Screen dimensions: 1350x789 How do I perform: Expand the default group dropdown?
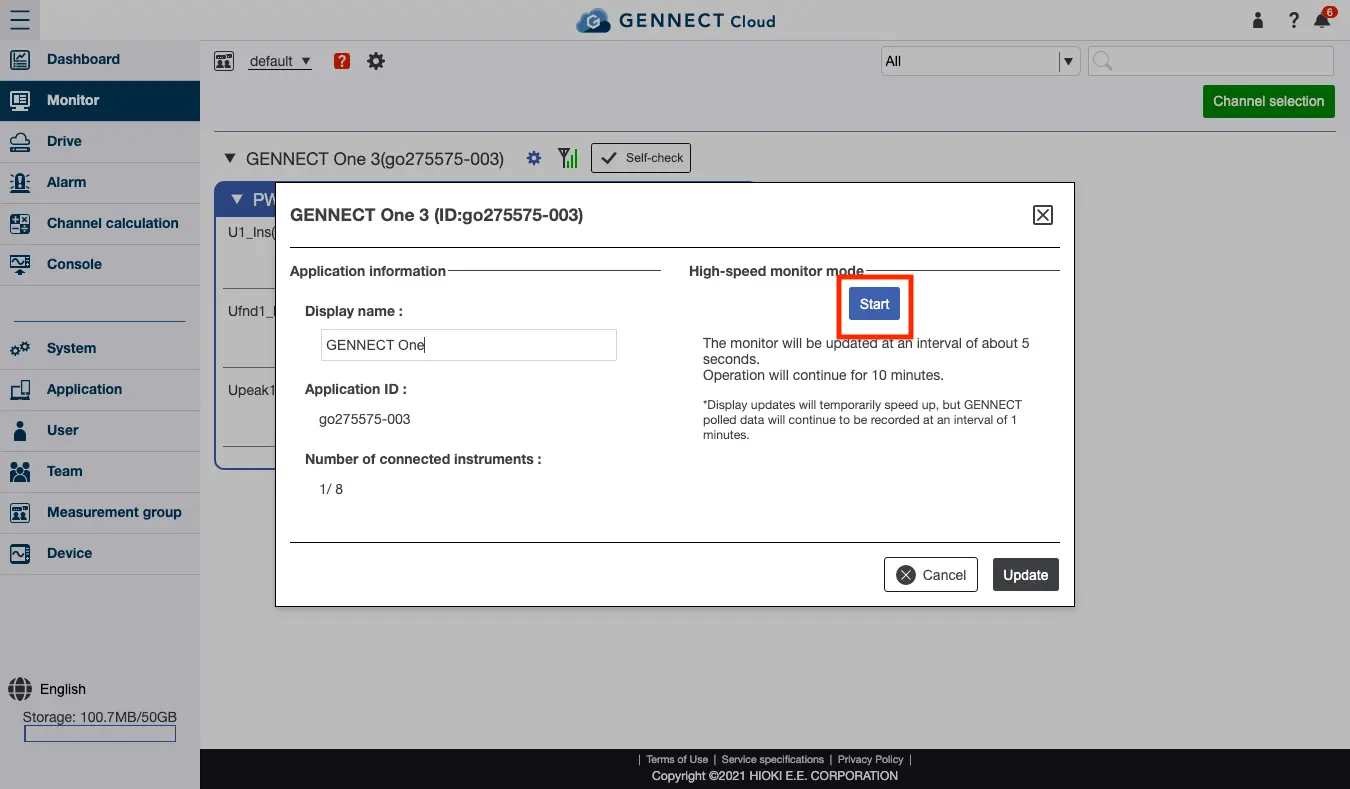pyautogui.click(x=280, y=61)
